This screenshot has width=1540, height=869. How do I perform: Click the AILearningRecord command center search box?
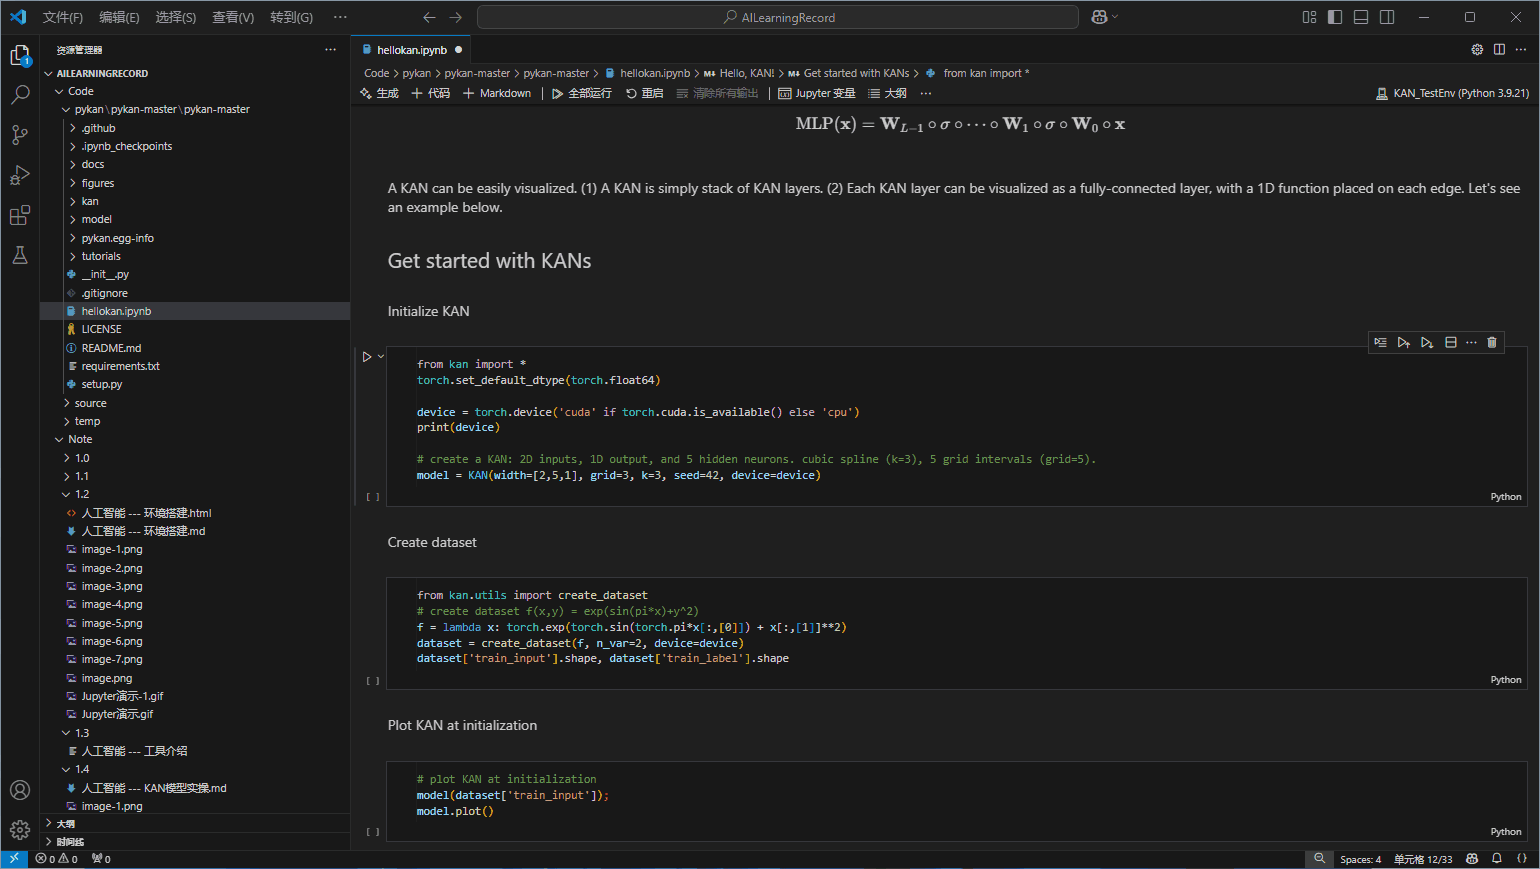click(x=778, y=17)
